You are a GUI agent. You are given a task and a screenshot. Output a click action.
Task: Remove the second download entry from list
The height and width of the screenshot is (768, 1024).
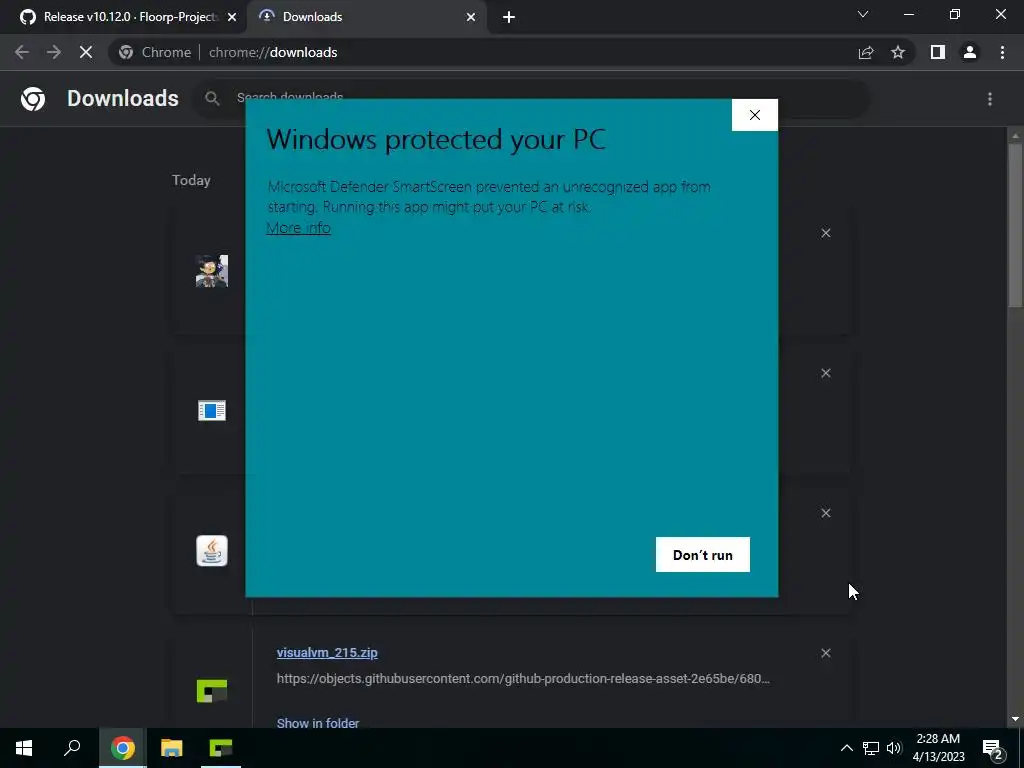825,373
